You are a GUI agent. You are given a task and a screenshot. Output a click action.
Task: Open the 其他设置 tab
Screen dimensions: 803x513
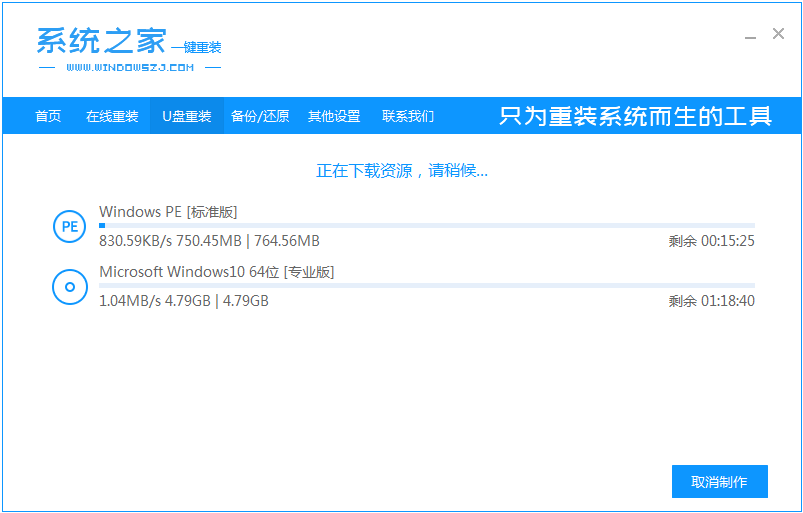point(334,116)
